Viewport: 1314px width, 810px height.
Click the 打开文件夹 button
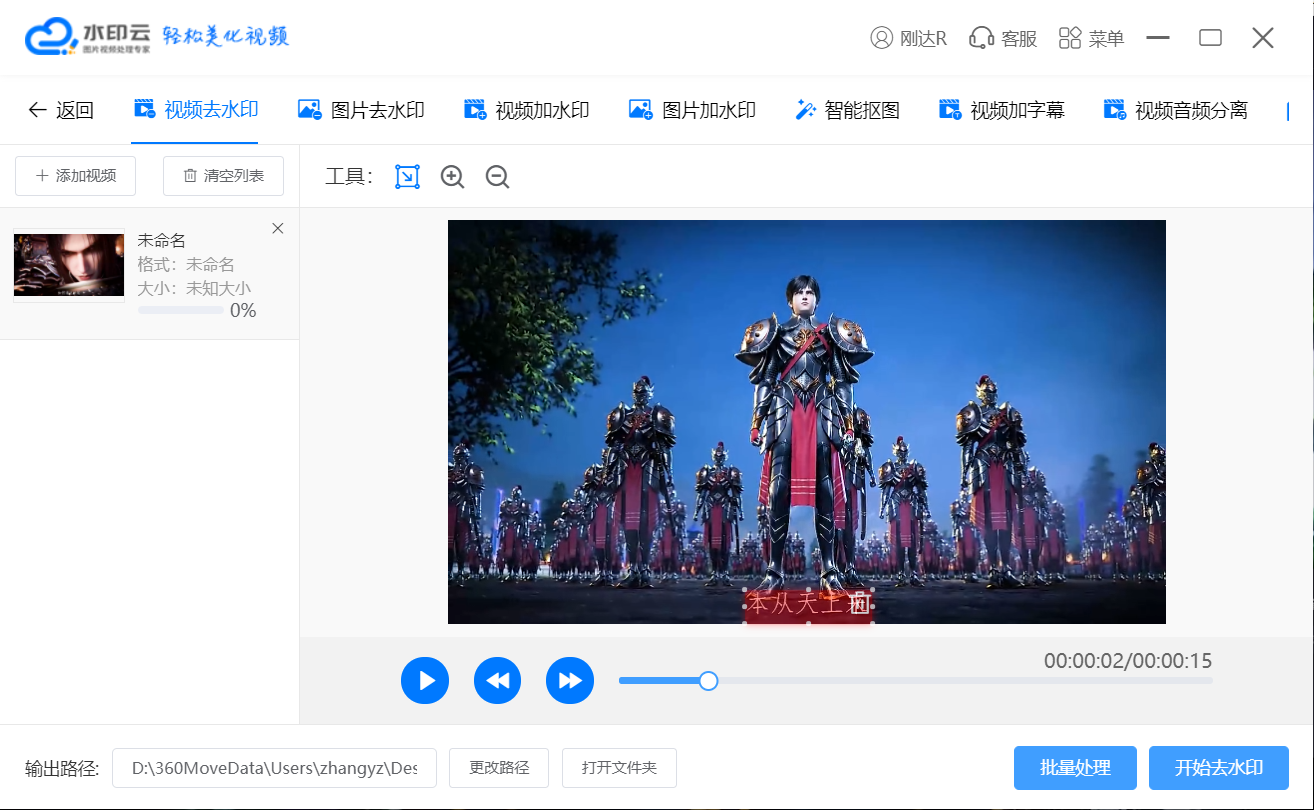tap(619, 768)
